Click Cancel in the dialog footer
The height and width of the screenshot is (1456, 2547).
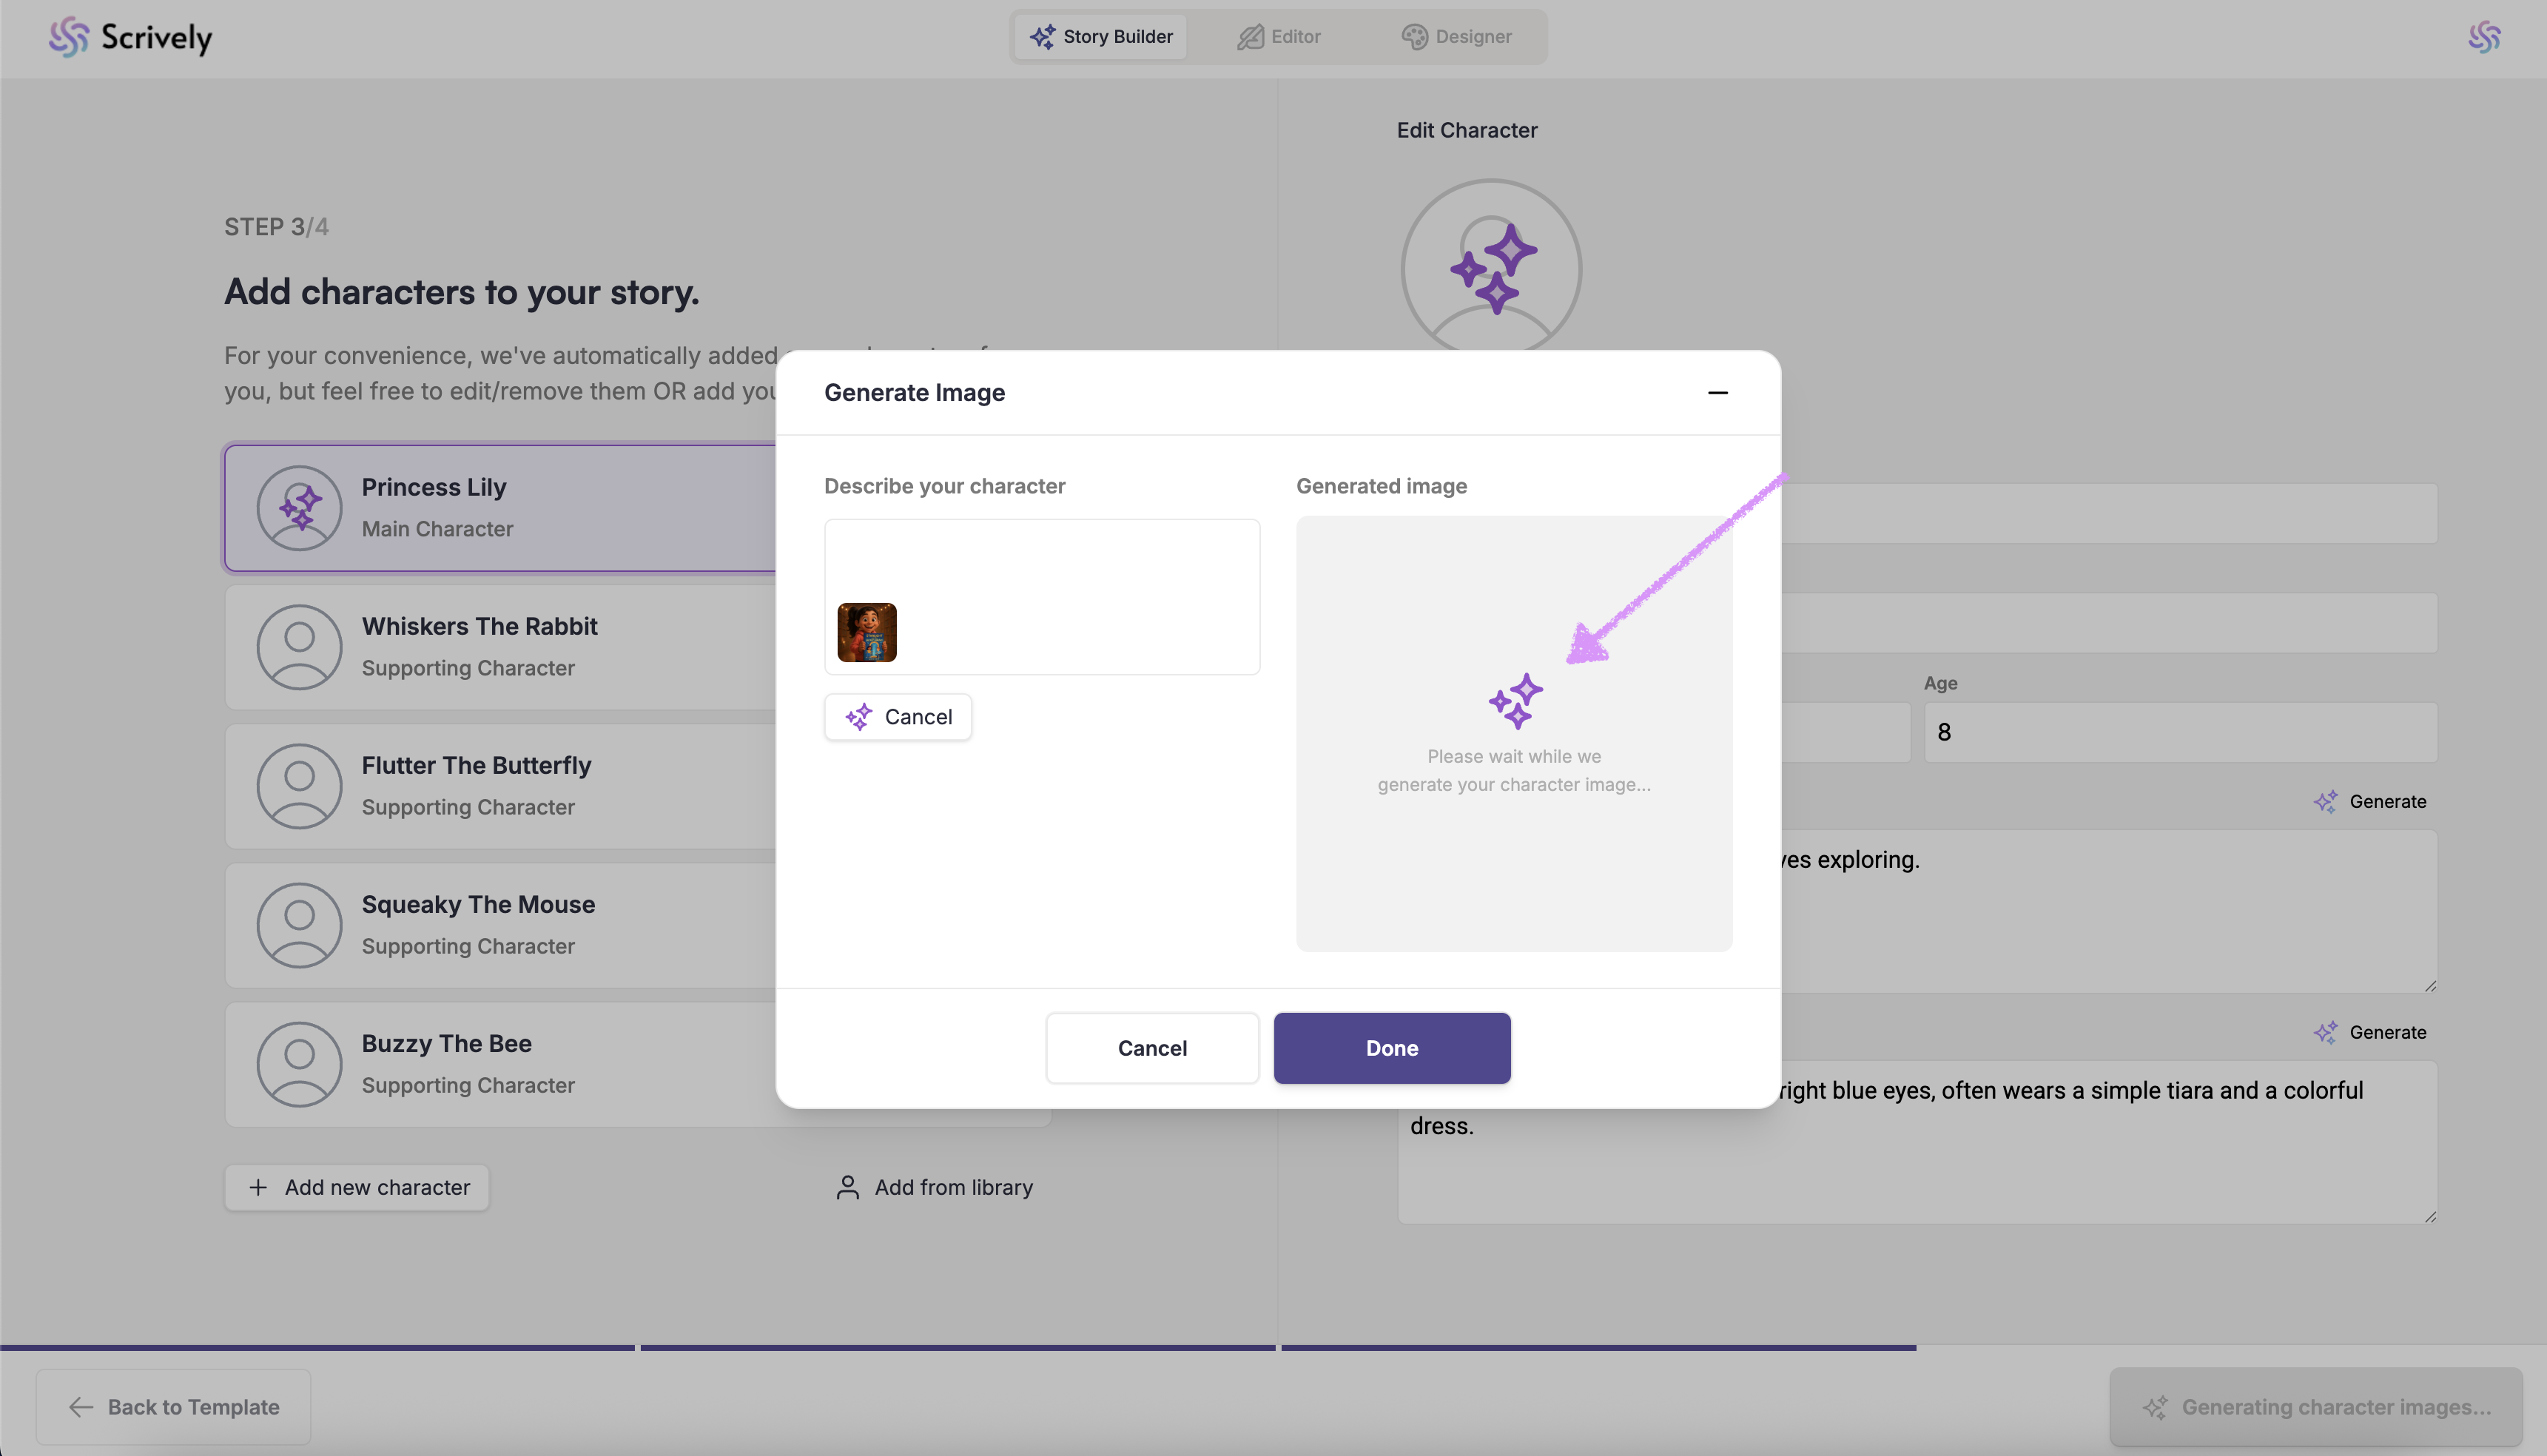[x=1152, y=1048]
